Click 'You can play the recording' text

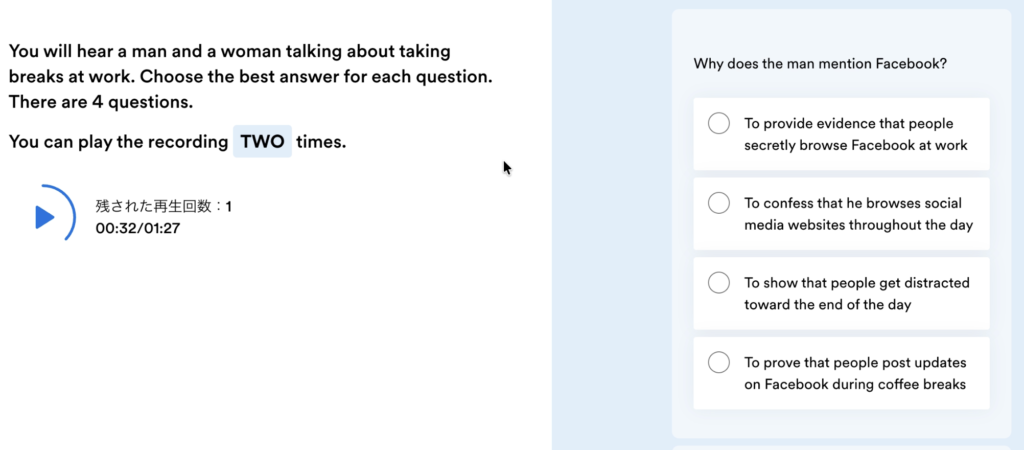118,142
